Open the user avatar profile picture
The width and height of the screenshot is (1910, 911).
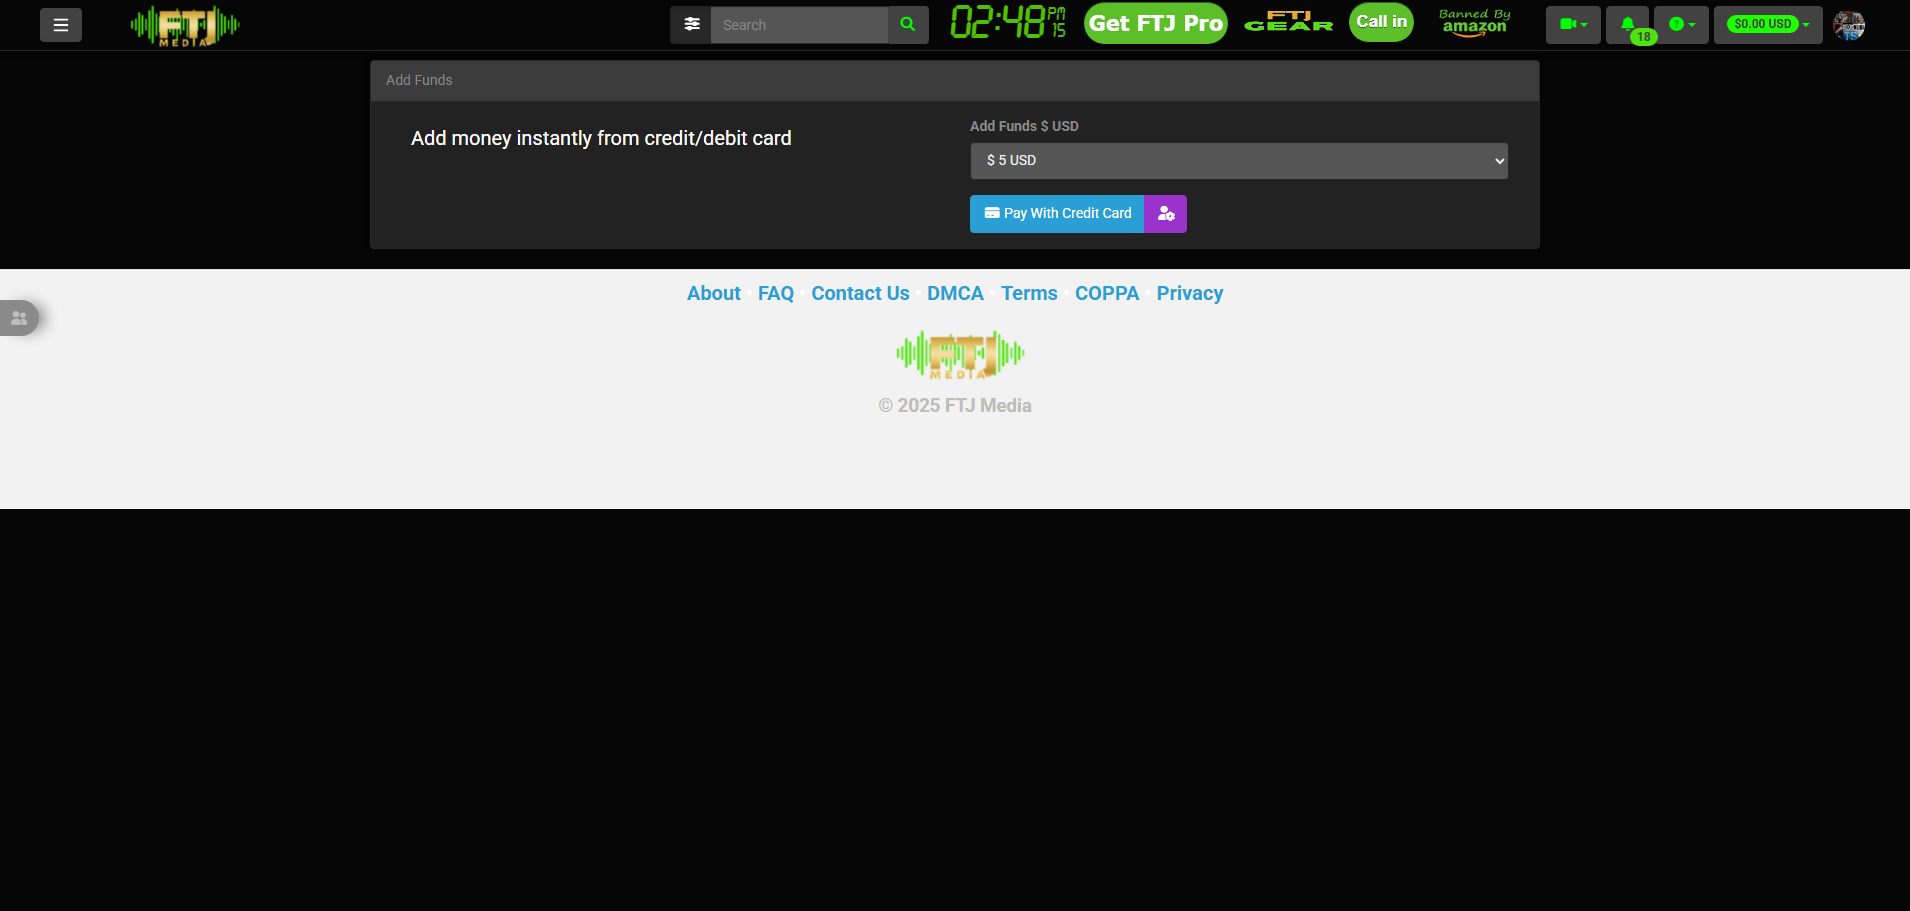pyautogui.click(x=1848, y=25)
